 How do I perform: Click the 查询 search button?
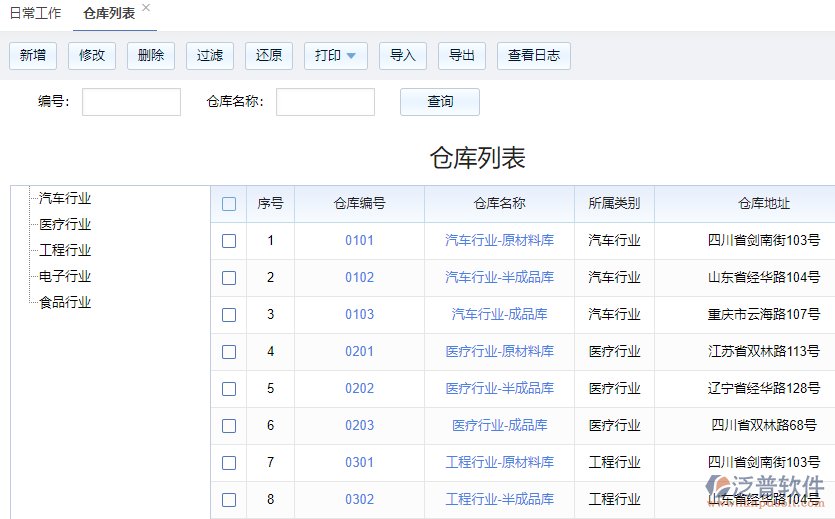(440, 102)
